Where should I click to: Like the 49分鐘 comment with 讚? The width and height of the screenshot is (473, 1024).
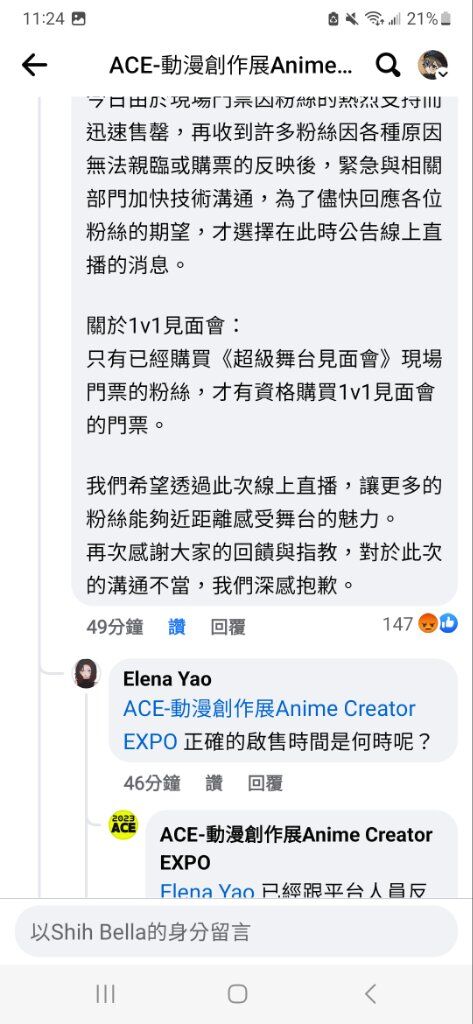[x=177, y=627]
